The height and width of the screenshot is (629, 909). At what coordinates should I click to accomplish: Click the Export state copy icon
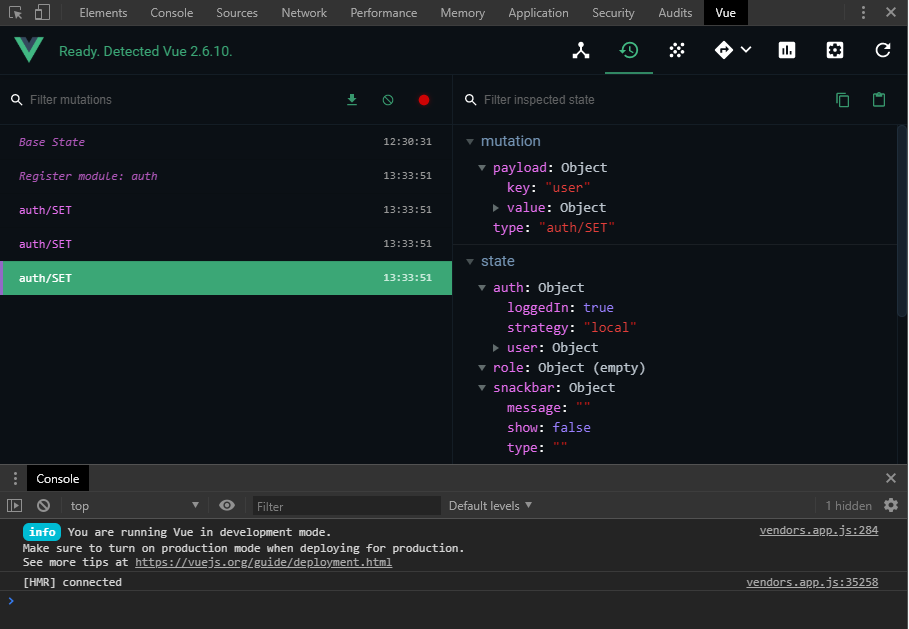842,100
